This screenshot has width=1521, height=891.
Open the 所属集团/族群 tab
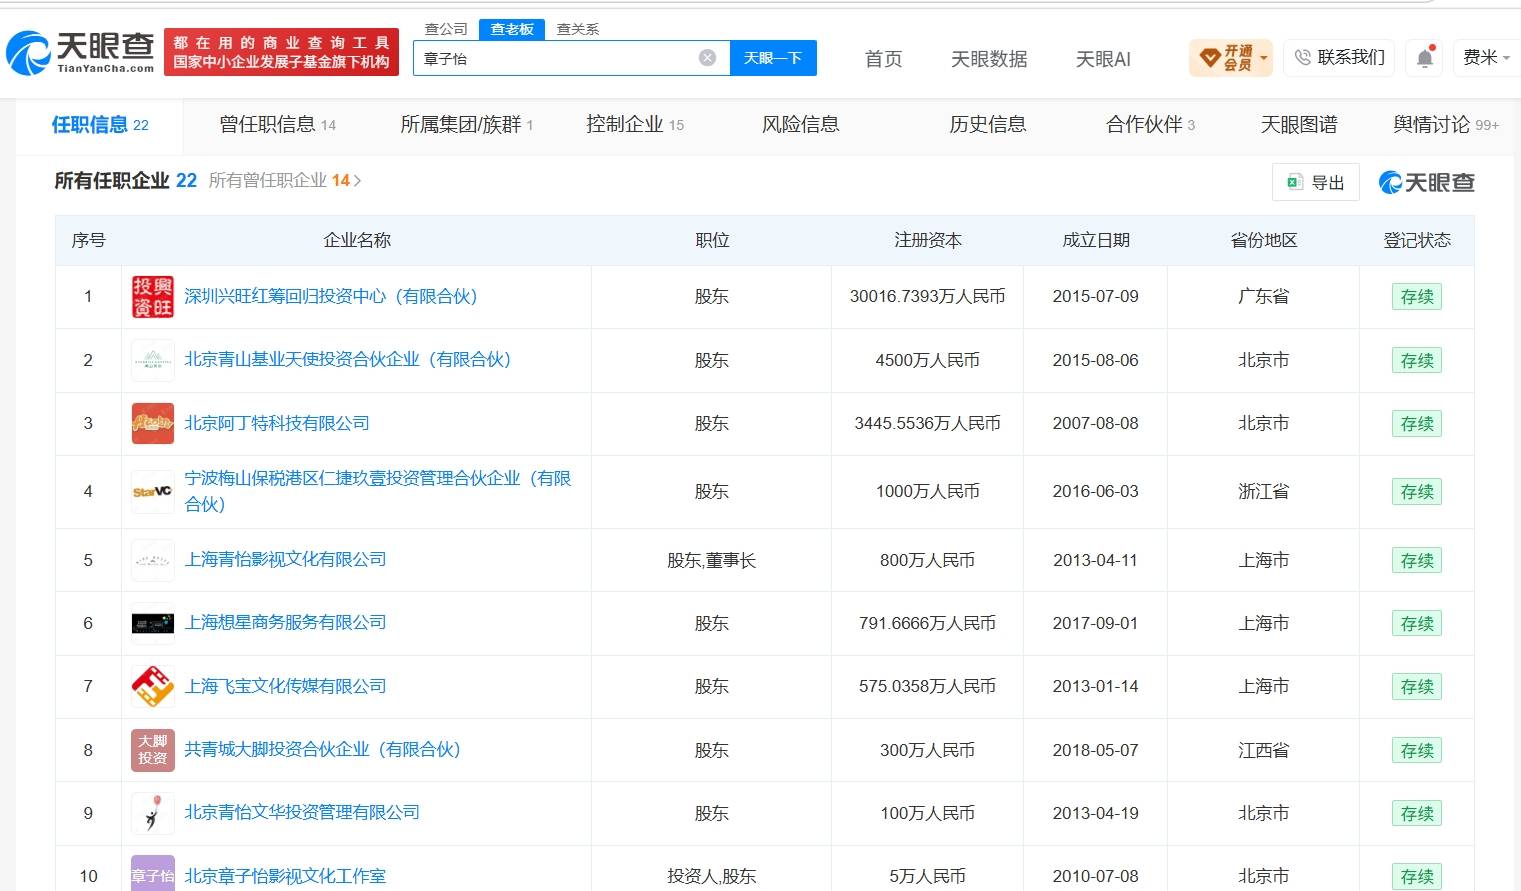467,125
